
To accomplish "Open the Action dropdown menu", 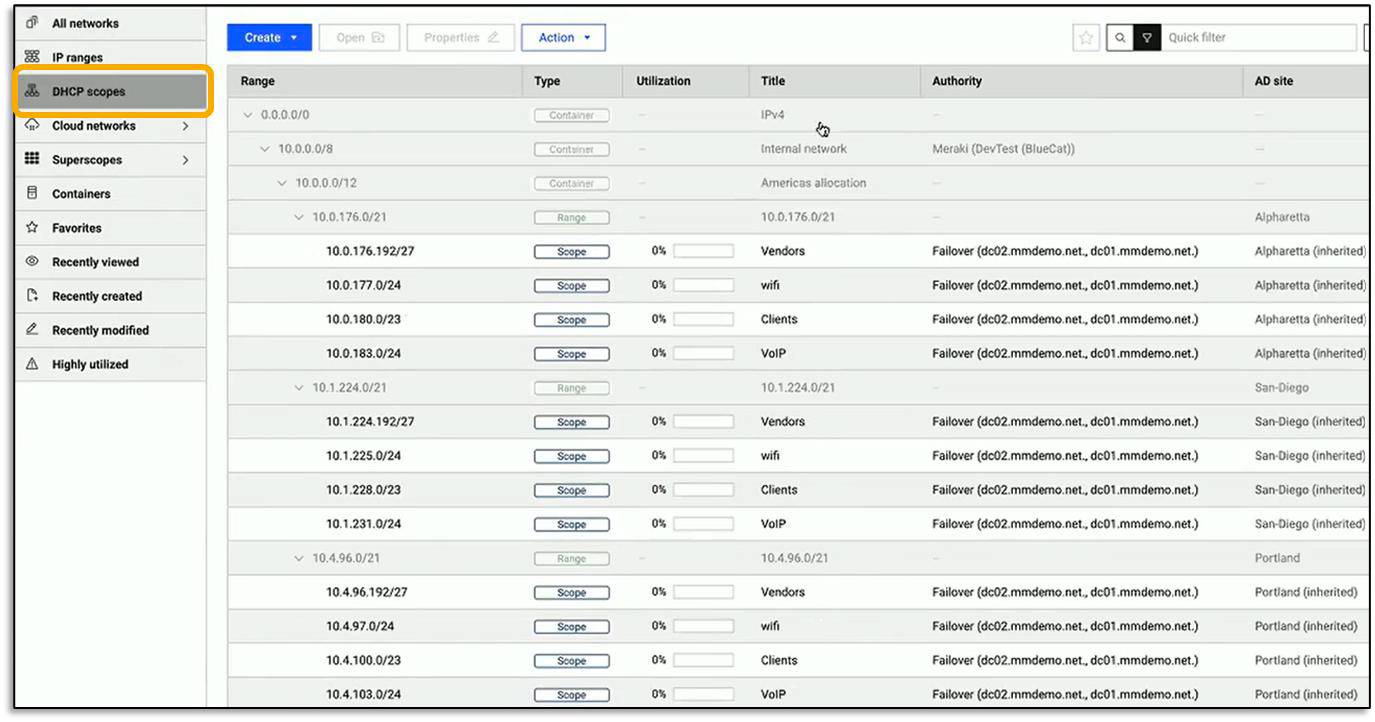I will (563, 37).
